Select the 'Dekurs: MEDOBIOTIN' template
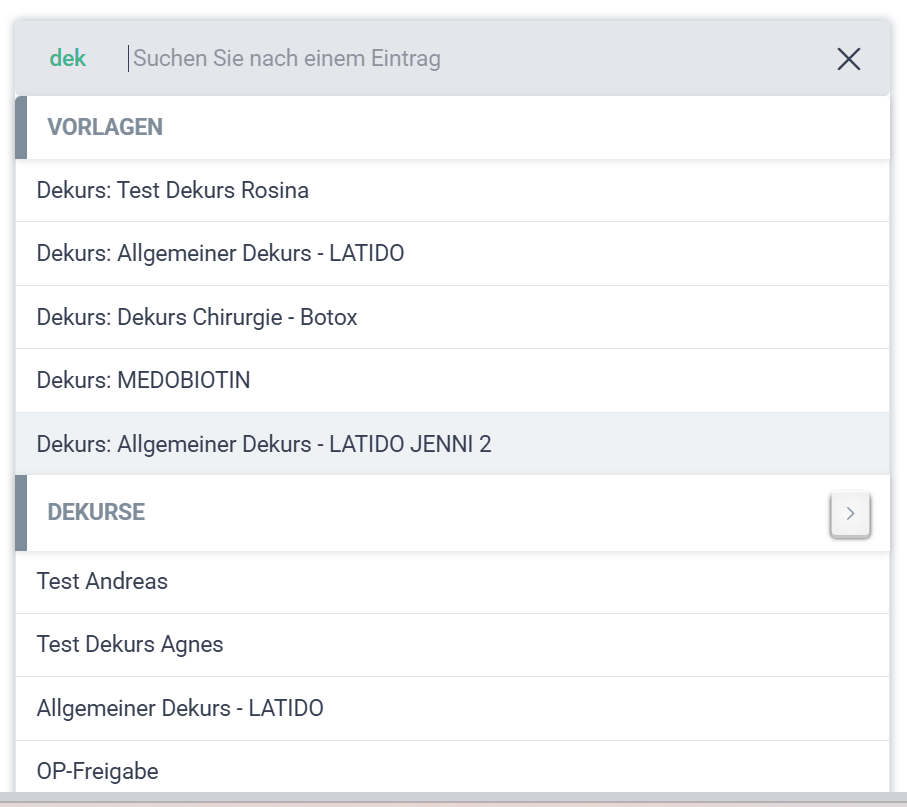Image resolution: width=907 pixels, height=807 pixels. [143, 381]
